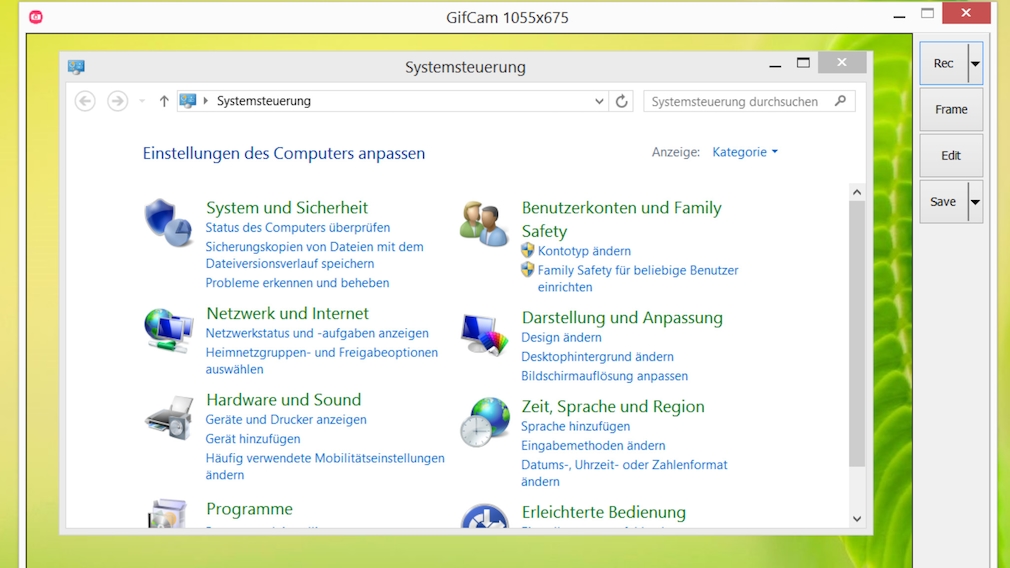Expand the address bar history dropdown
Image resolution: width=1010 pixels, height=568 pixels.
click(599, 101)
